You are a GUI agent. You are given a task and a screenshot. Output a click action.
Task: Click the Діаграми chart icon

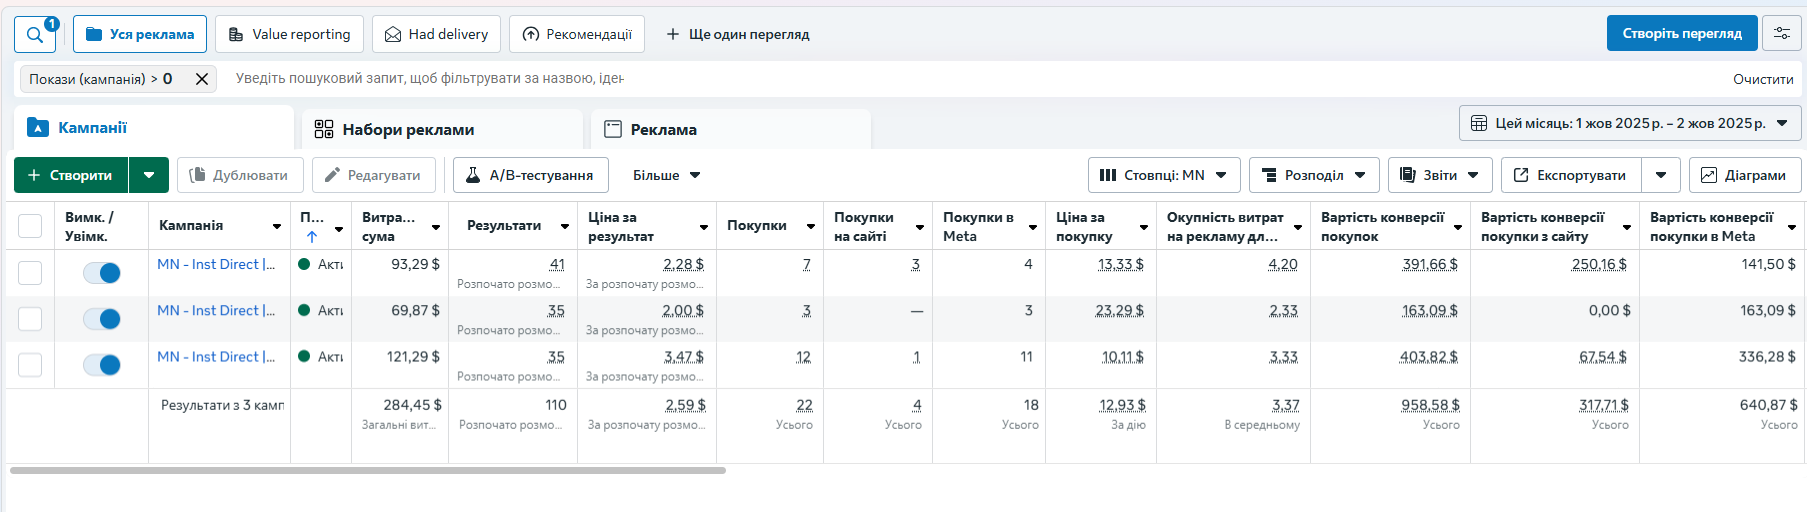[x=1708, y=175]
